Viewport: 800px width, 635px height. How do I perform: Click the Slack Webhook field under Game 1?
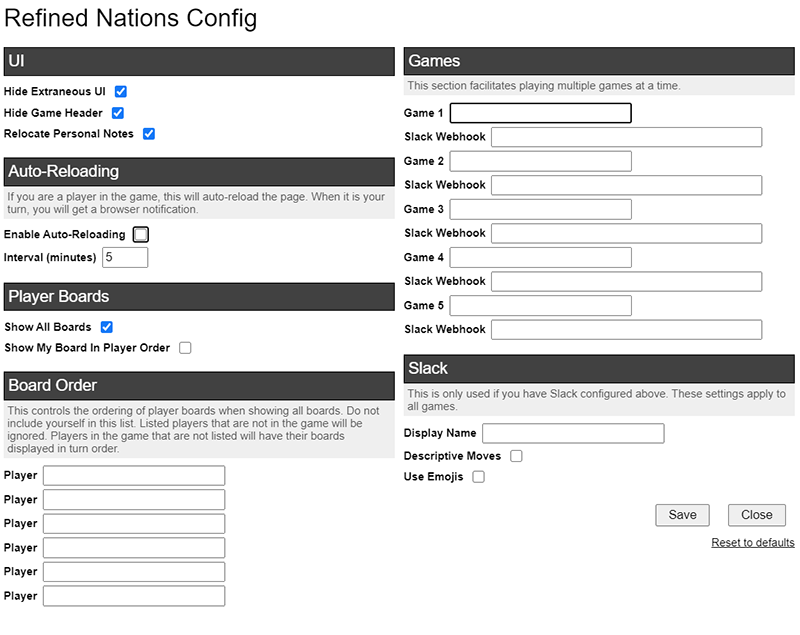(x=627, y=137)
